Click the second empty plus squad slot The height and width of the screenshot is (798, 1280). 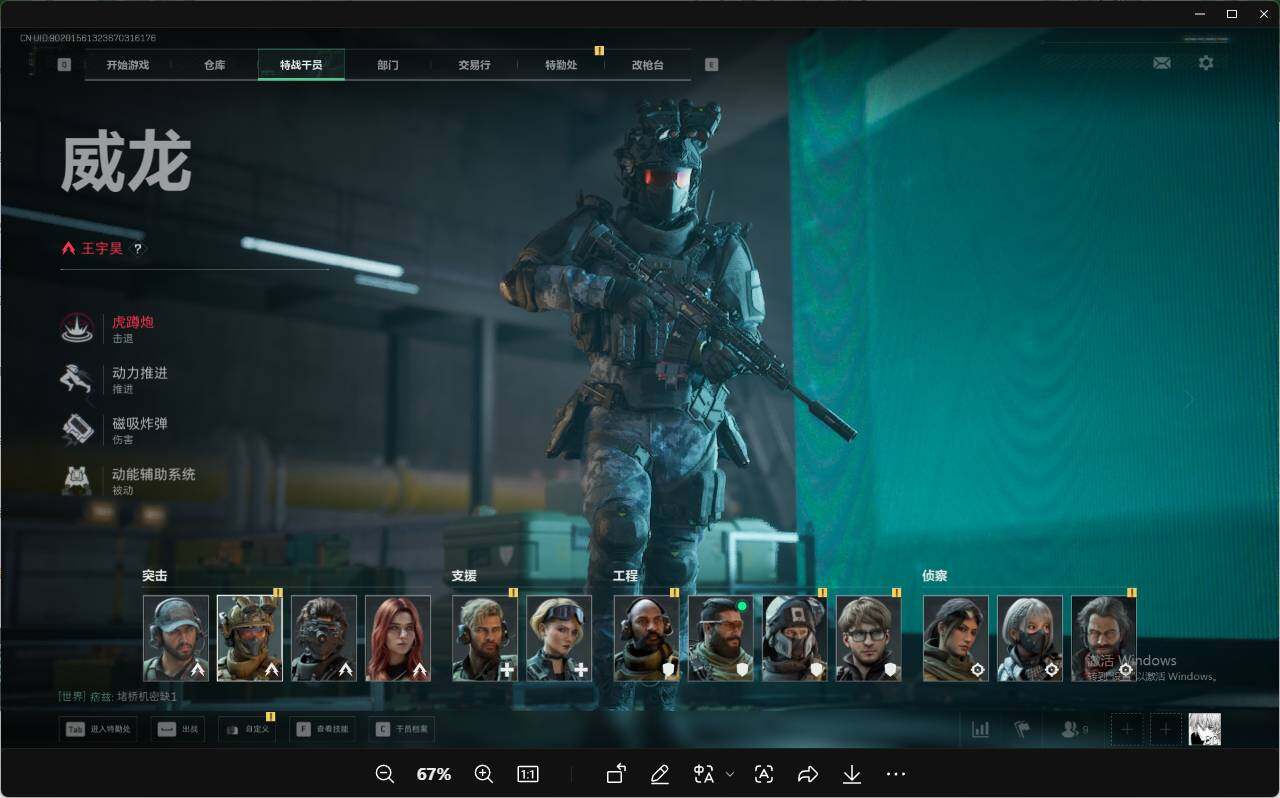[1165, 729]
